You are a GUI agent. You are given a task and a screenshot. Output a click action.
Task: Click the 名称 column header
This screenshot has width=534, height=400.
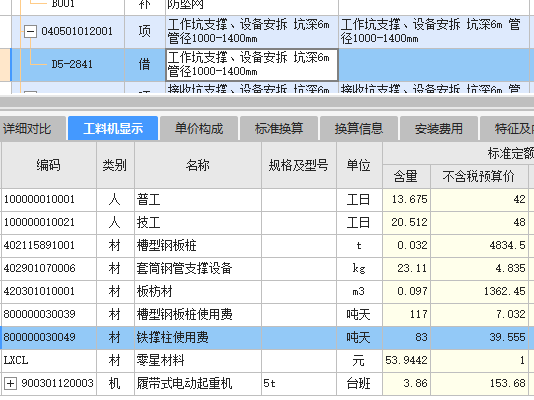tap(198, 165)
